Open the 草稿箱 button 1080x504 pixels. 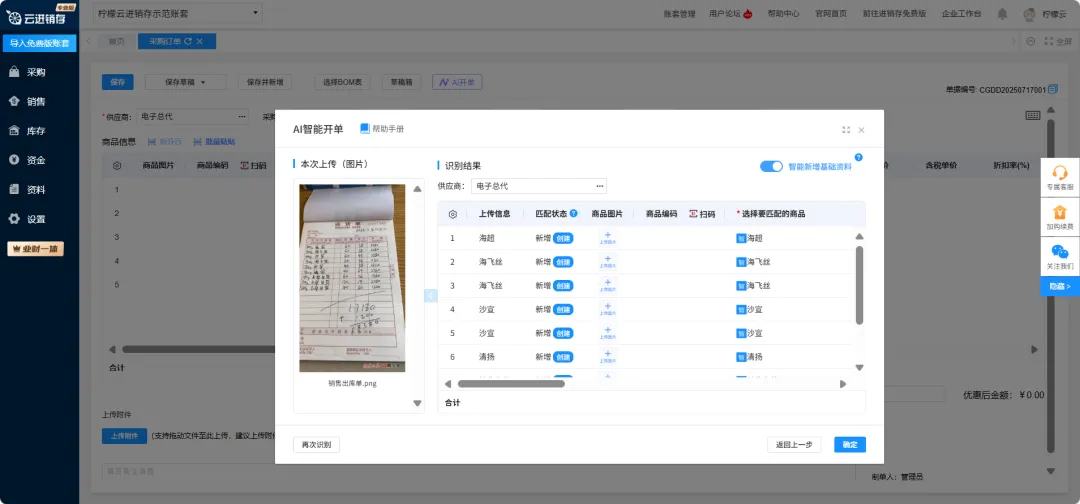402,82
